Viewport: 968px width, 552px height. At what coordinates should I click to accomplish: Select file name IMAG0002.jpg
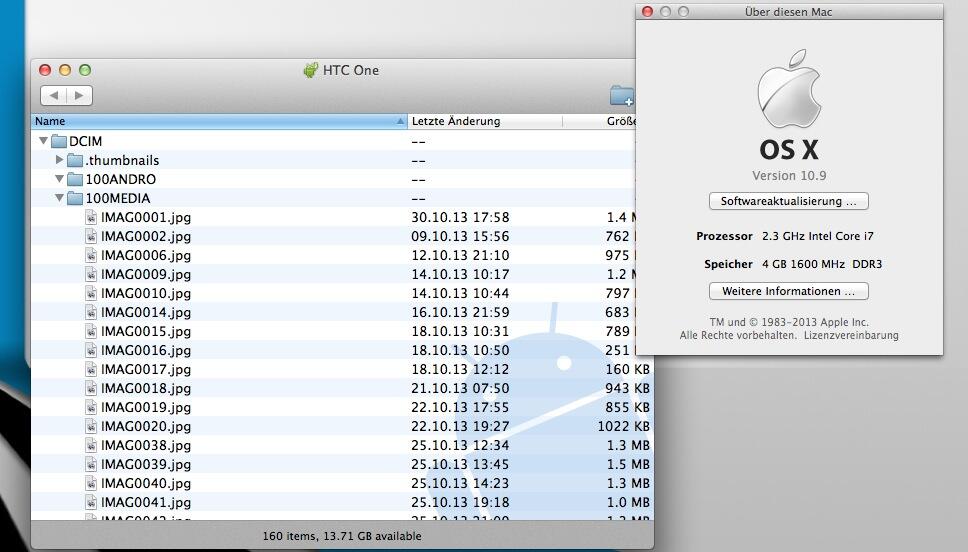[x=146, y=236]
